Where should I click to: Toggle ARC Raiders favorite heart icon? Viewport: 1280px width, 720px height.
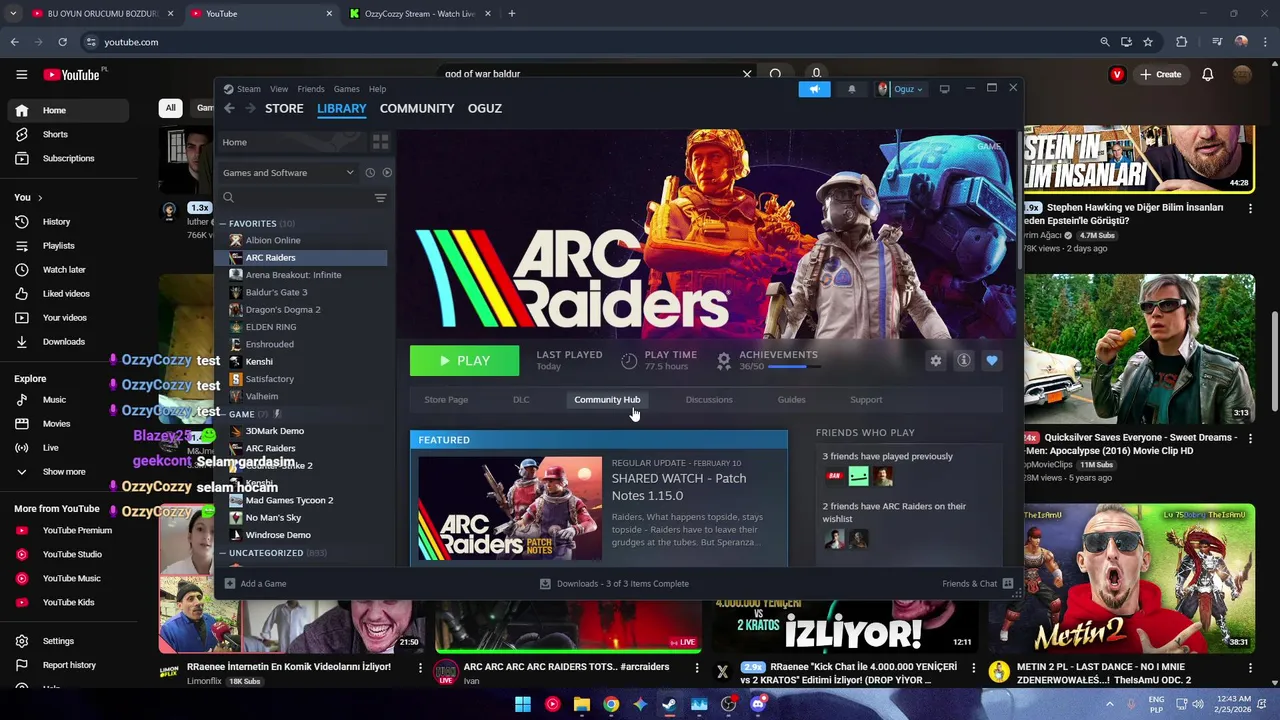pos(992,361)
